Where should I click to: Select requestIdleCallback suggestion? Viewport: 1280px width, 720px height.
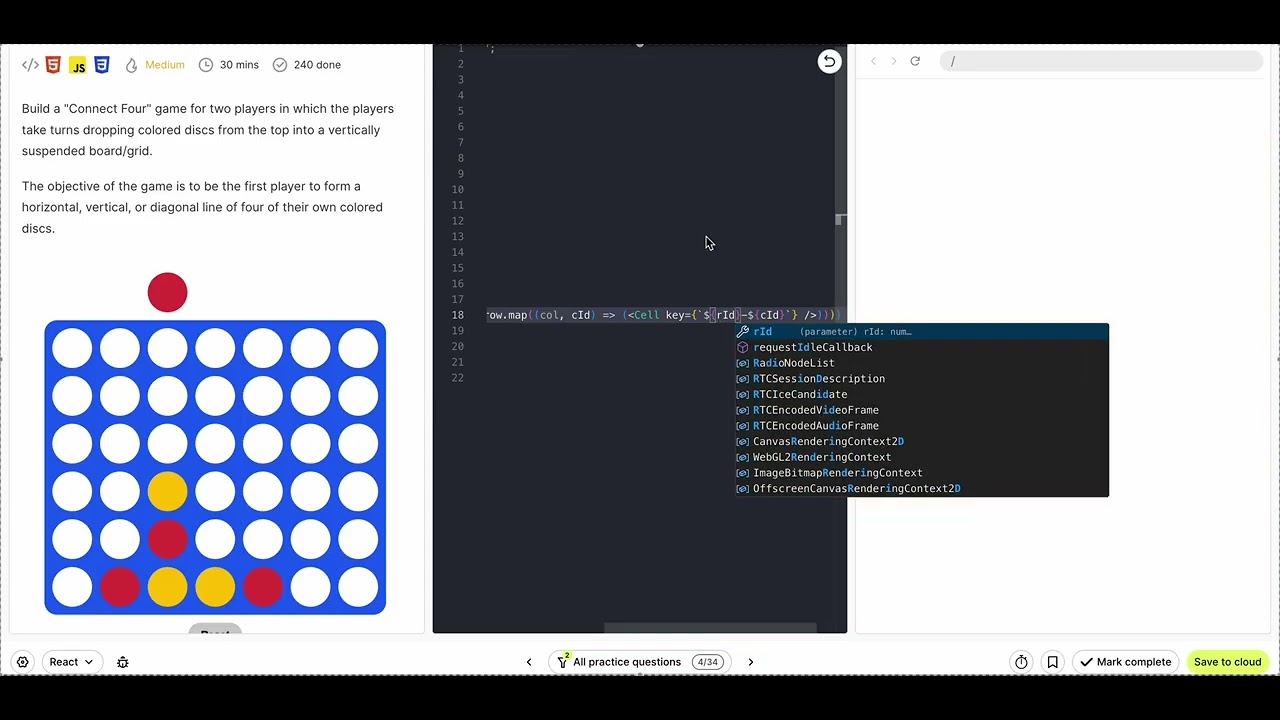click(x=922, y=347)
